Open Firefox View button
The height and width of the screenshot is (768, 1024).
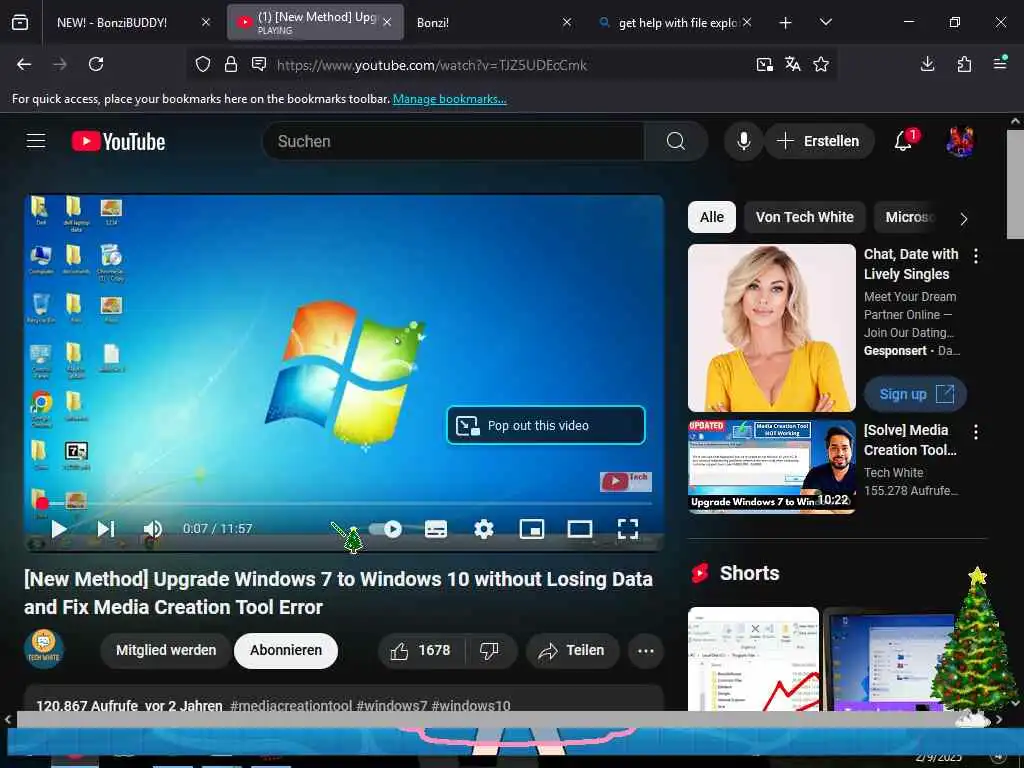(x=20, y=23)
